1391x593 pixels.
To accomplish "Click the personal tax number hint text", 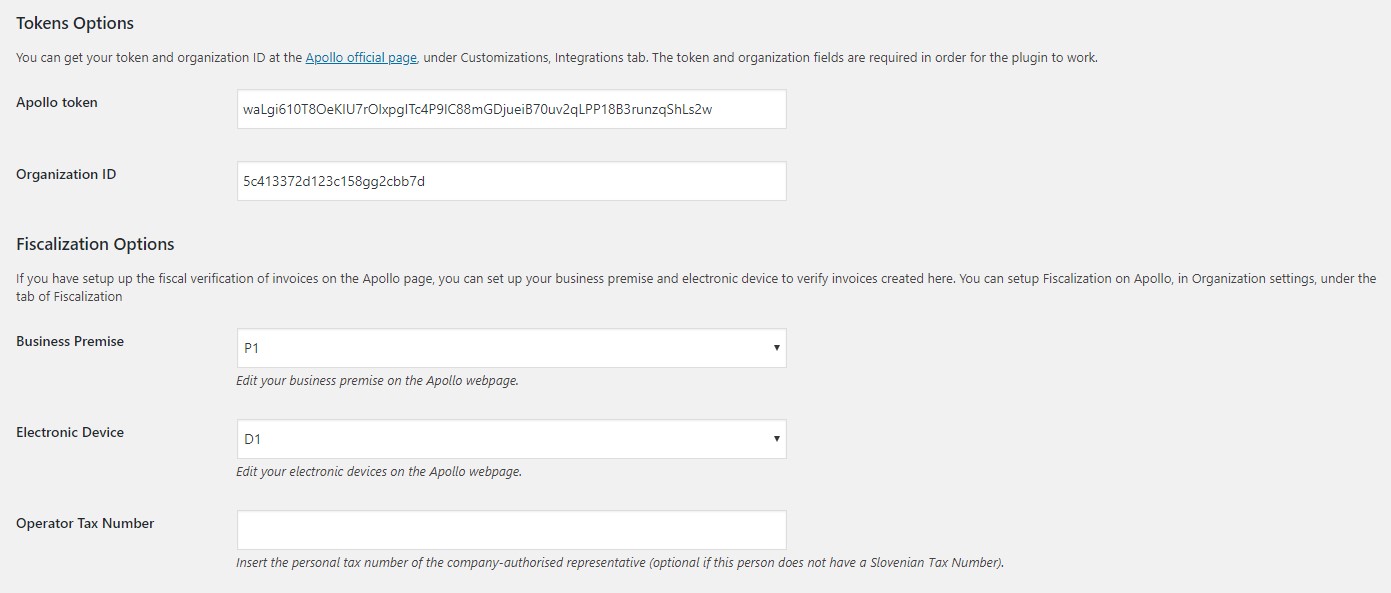I will point(620,563).
